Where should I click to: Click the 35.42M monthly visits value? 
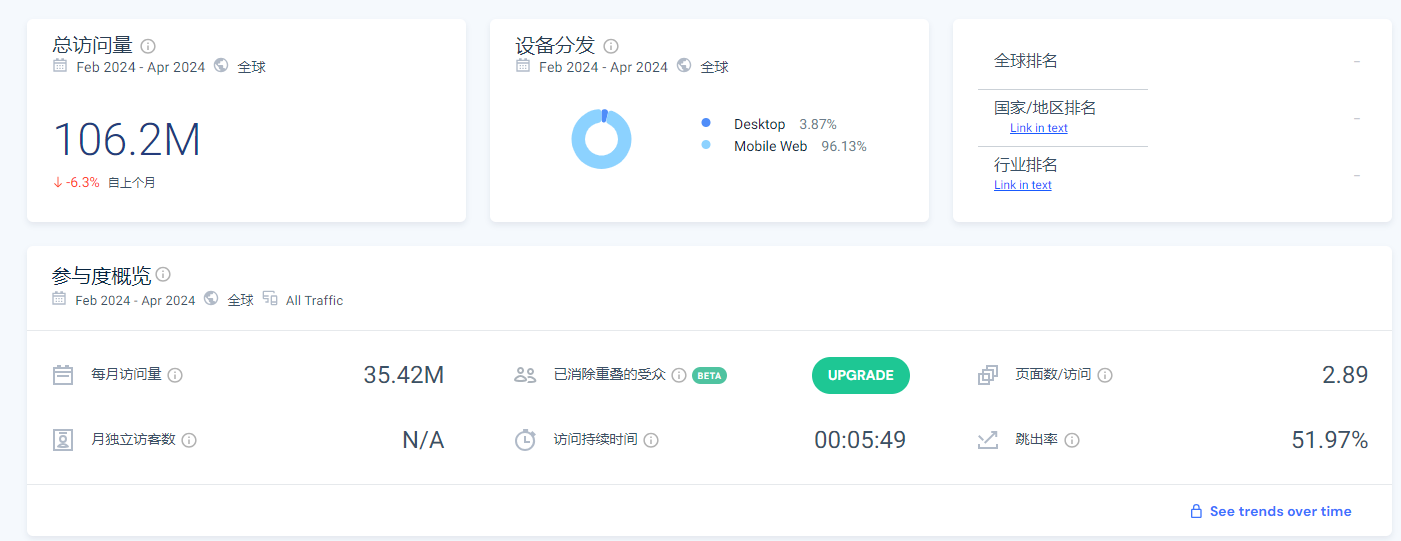[404, 375]
